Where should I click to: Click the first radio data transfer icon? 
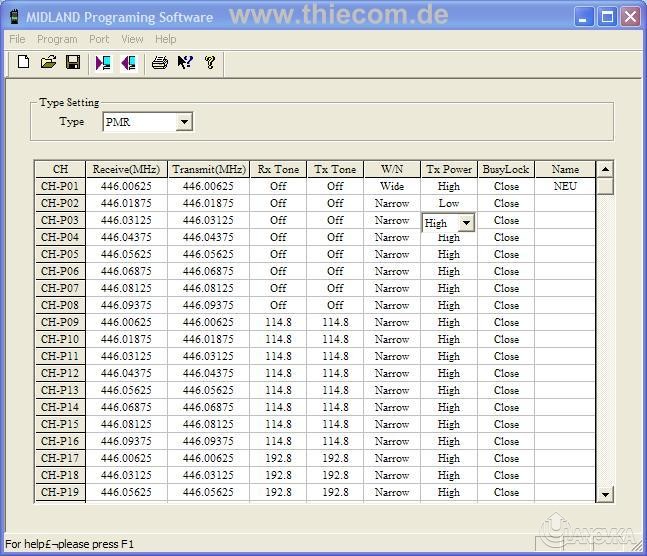point(103,63)
